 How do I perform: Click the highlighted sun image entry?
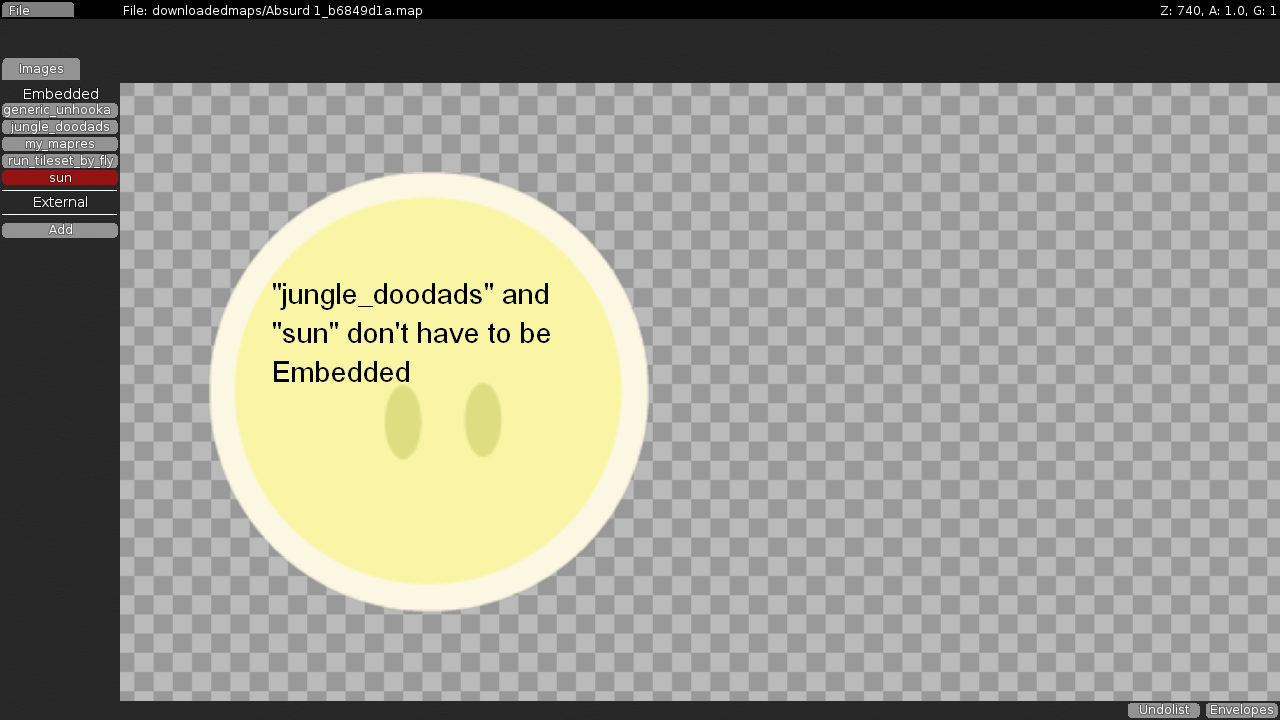pyautogui.click(x=60, y=178)
